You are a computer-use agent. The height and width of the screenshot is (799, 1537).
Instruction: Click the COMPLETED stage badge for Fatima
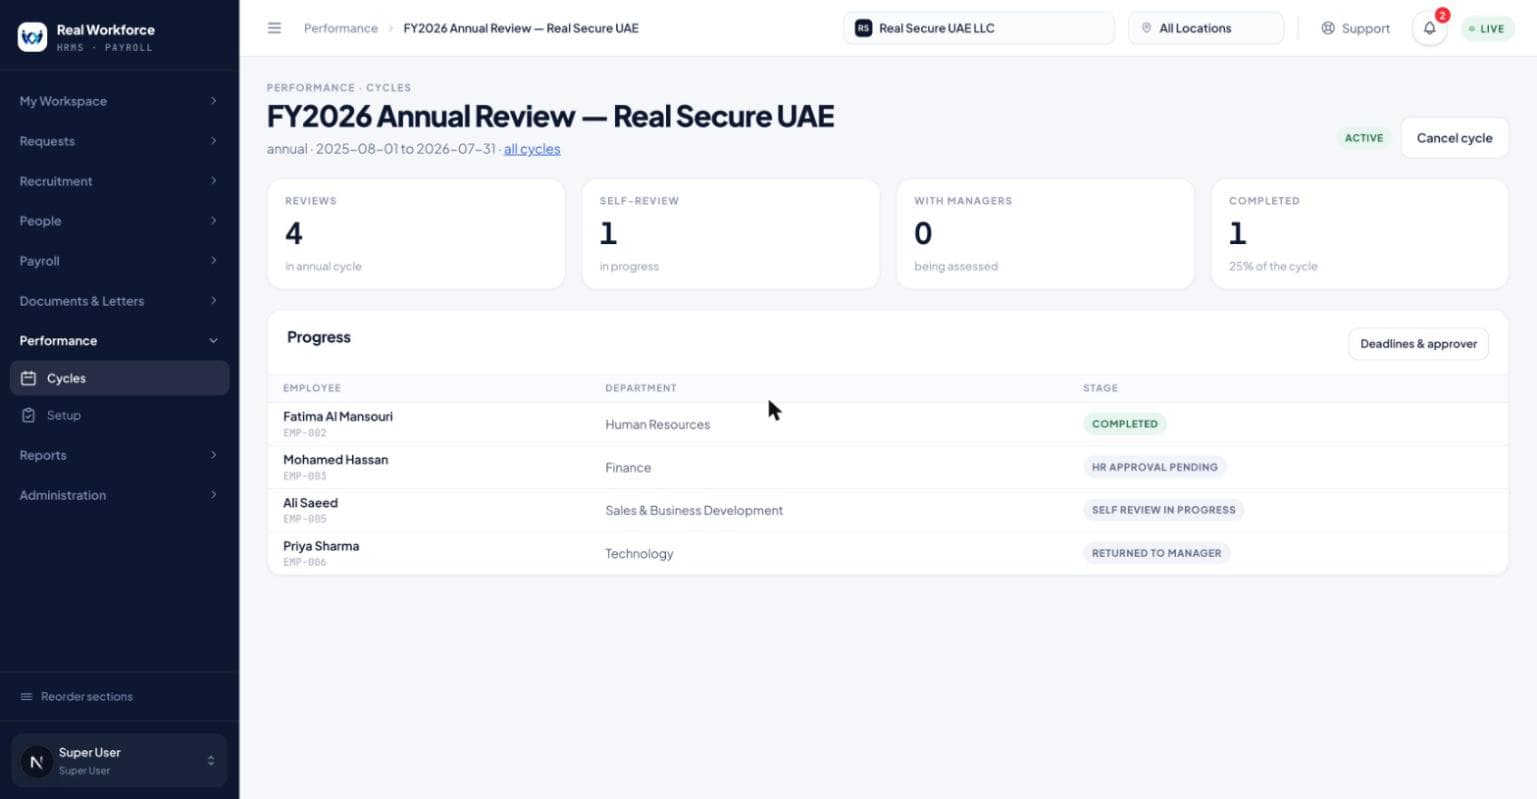1124,424
